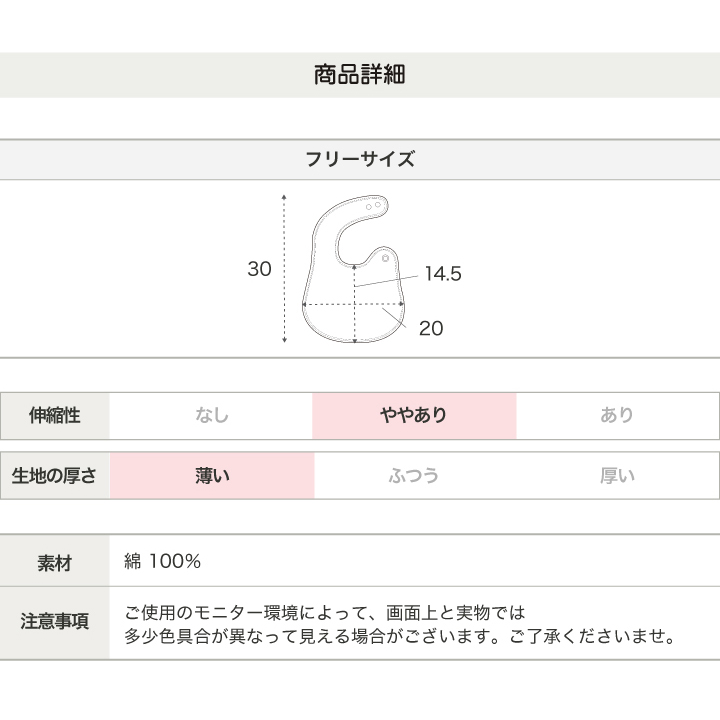Click the 14.5 measurement label
The image size is (720, 720).
443,274
